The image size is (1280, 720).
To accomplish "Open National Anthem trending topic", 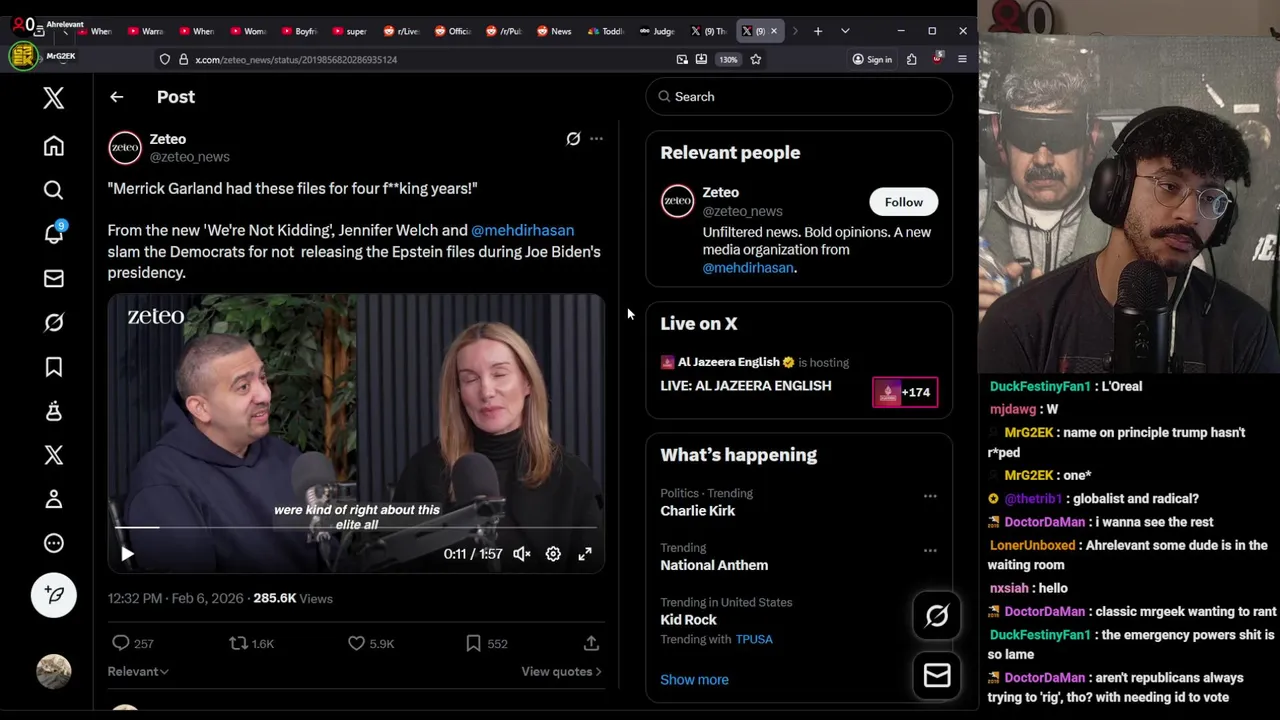I will pyautogui.click(x=714, y=565).
